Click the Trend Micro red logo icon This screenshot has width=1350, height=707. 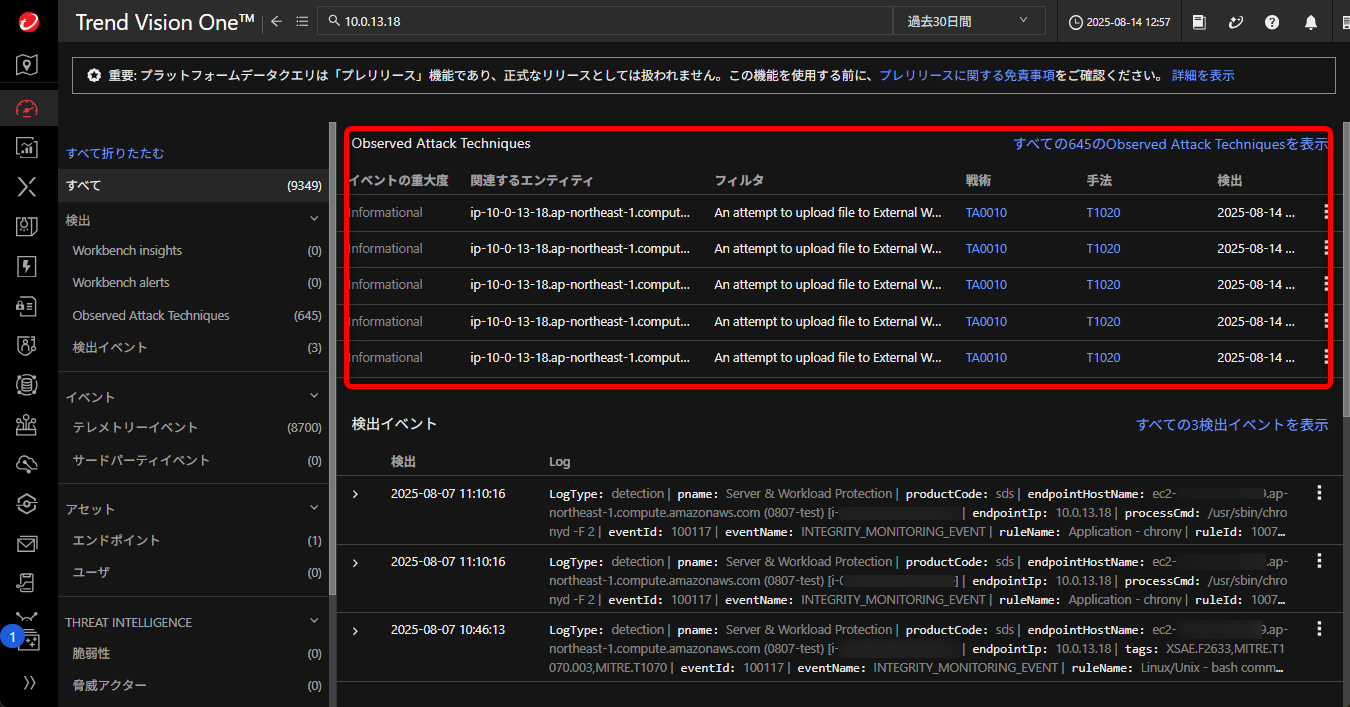pos(28,21)
